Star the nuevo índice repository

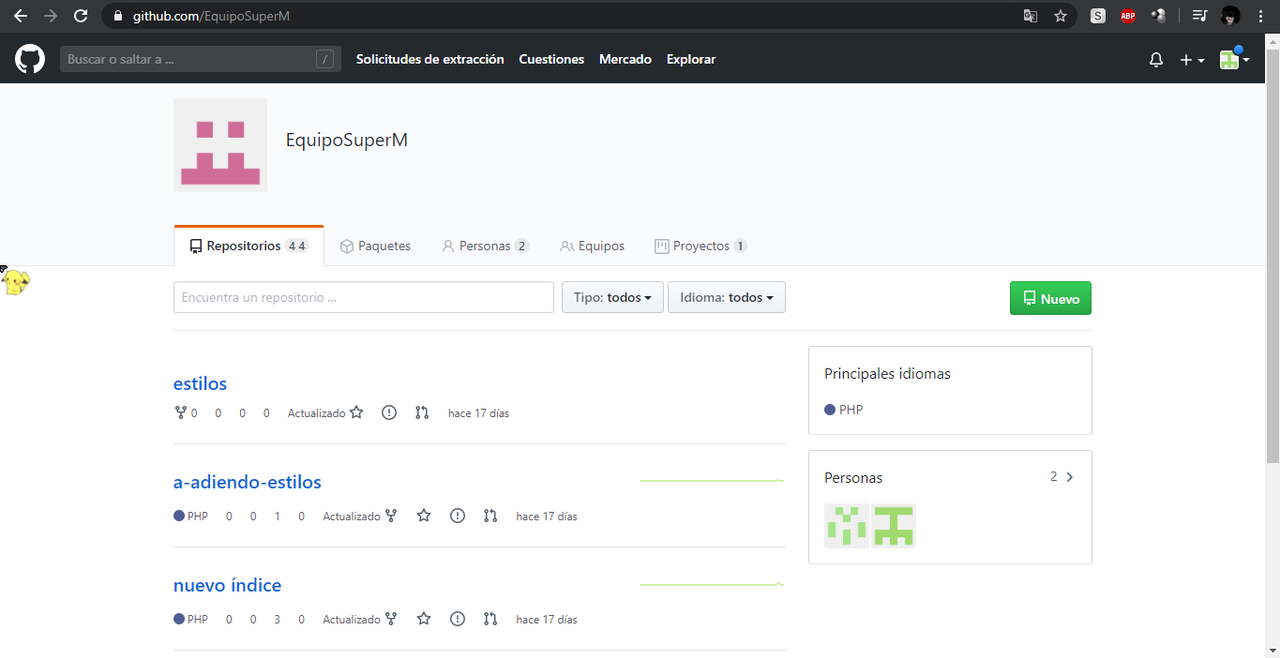(x=424, y=619)
